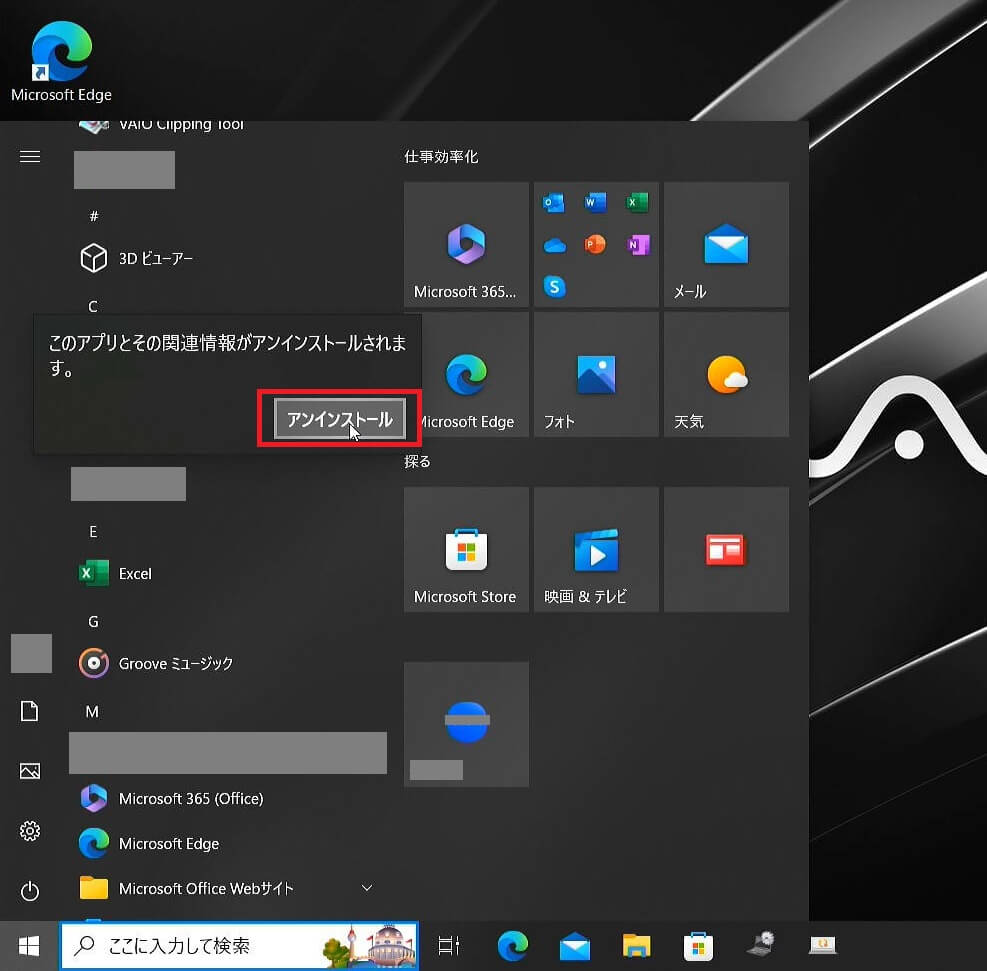Open Microsoft Store from the taskbar
987x971 pixels.
click(x=698, y=946)
